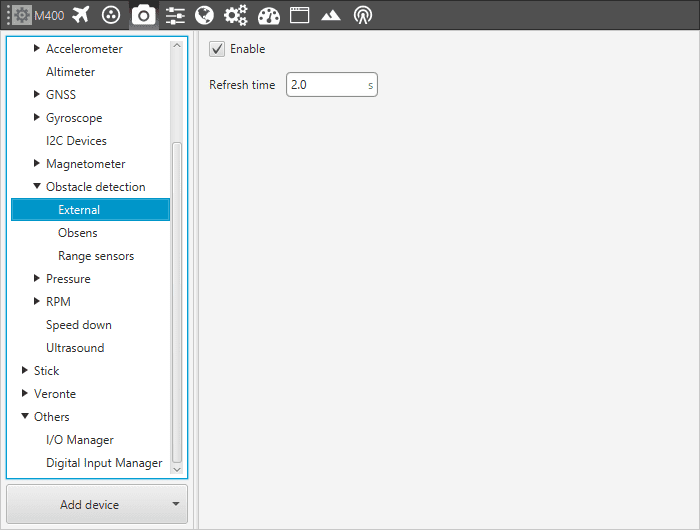Collapse the Obstacle detection node
This screenshot has height=530, width=700.
pyautogui.click(x=37, y=186)
